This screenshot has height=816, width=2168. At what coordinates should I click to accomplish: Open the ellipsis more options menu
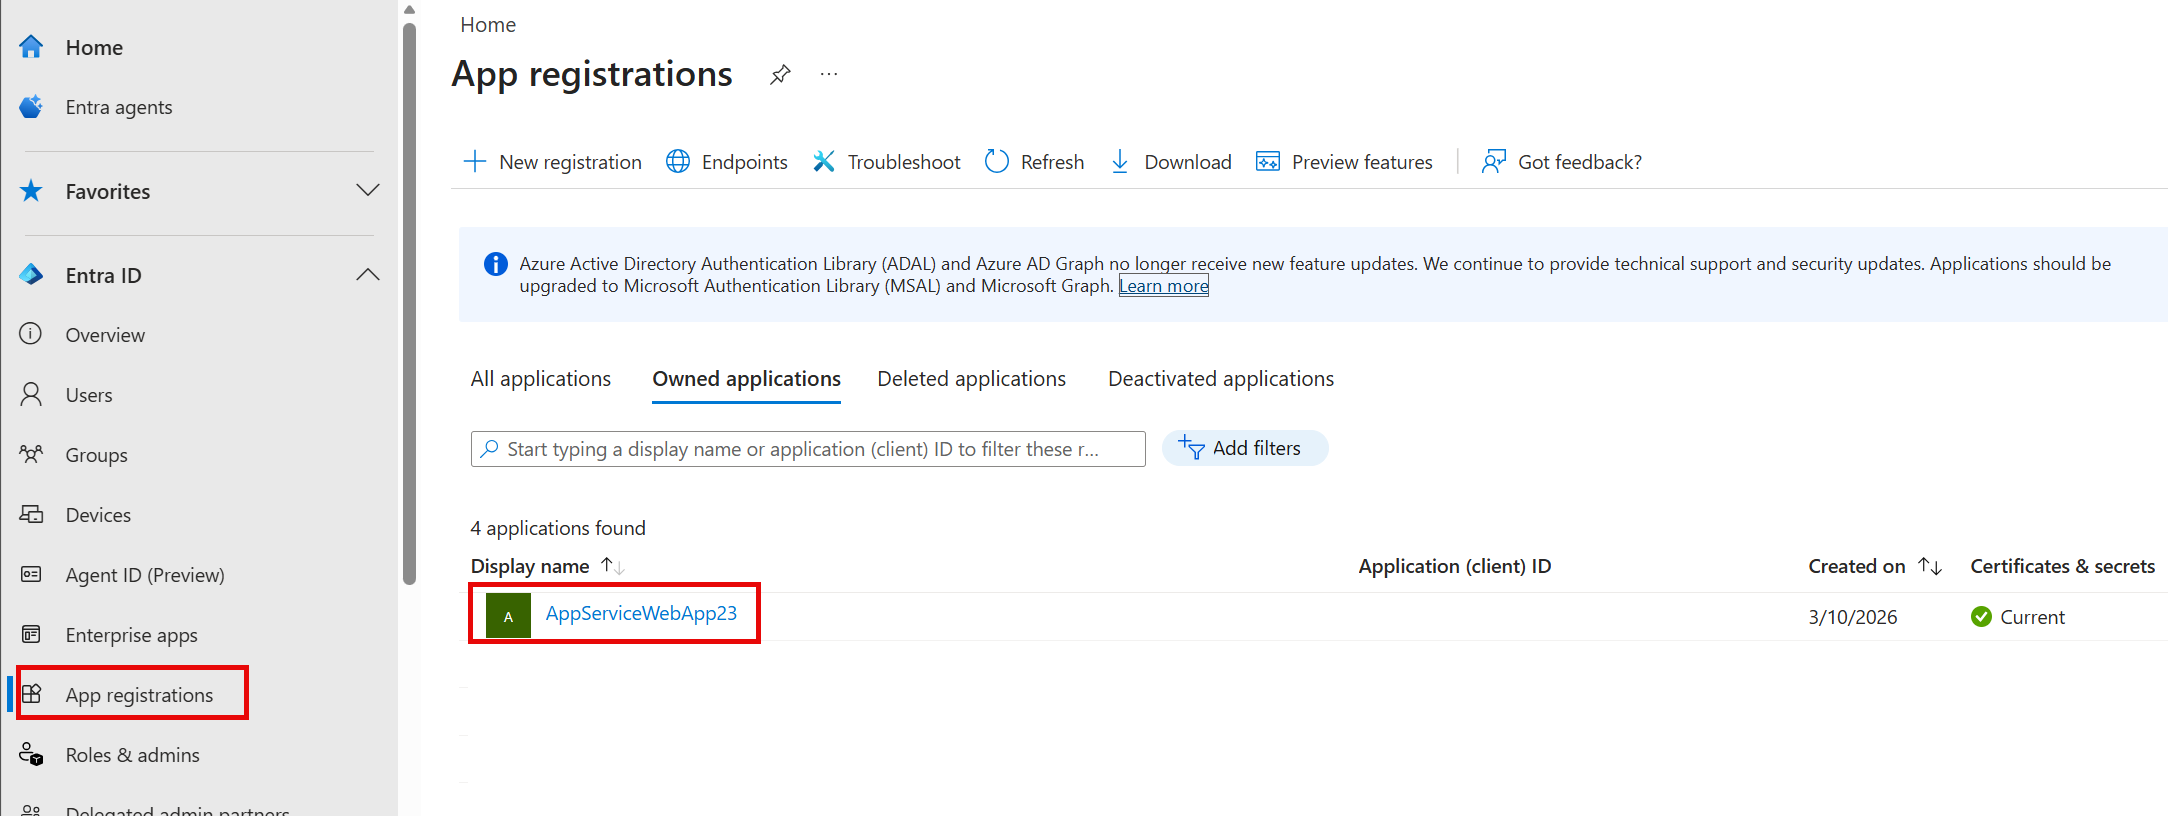coord(829,74)
